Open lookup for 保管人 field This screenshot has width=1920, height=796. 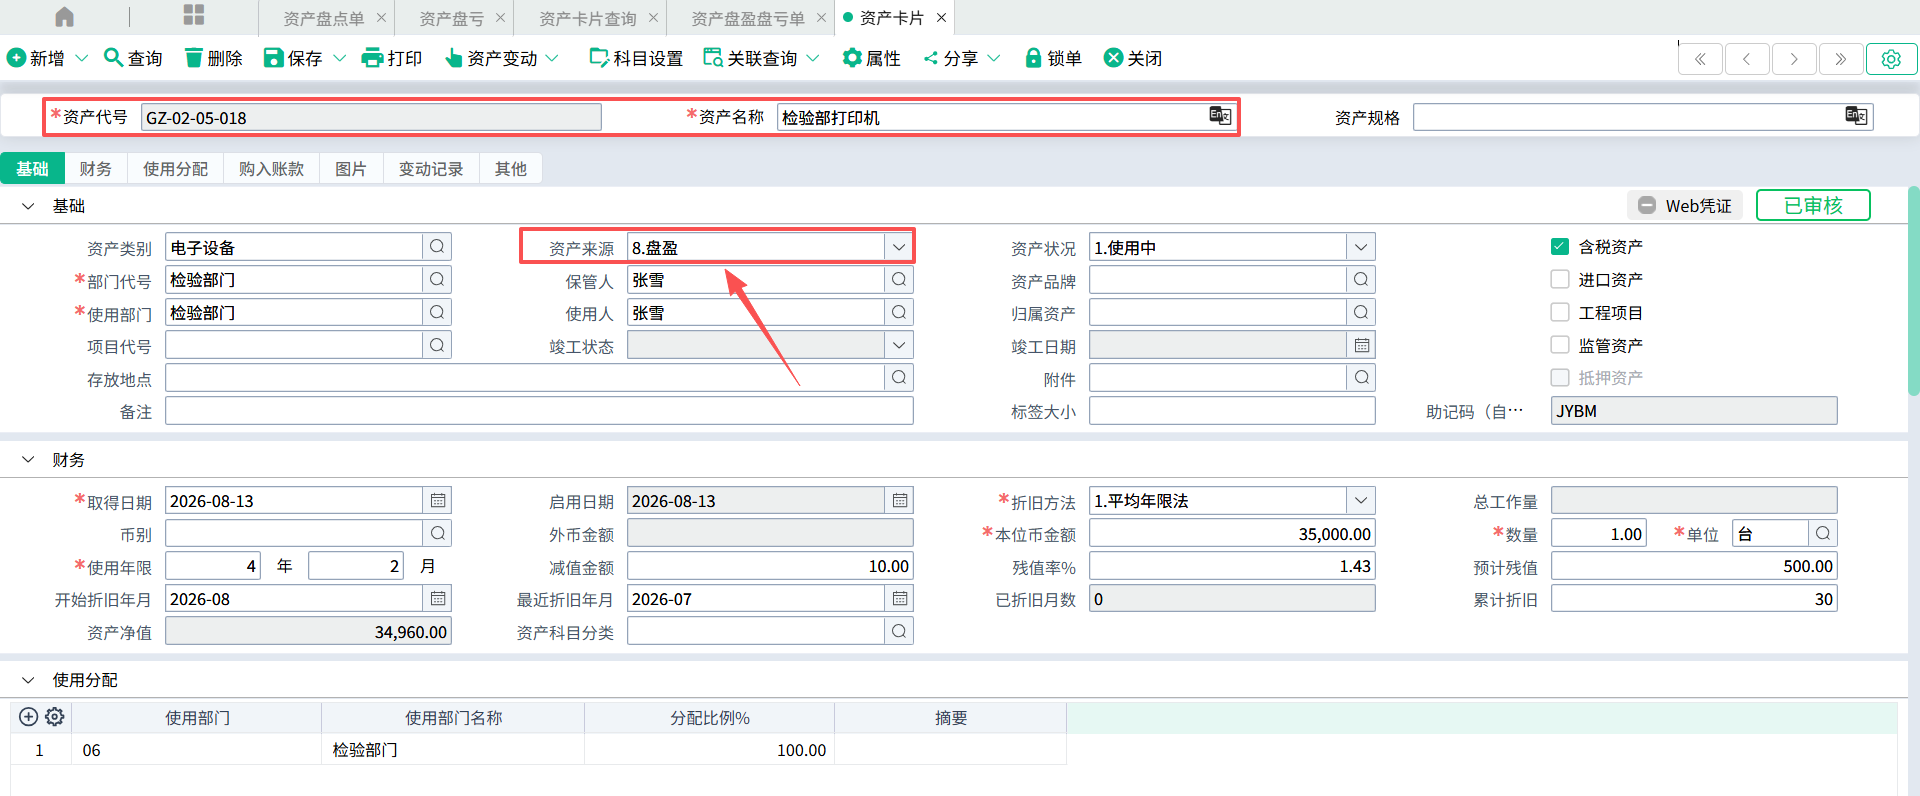(x=899, y=280)
